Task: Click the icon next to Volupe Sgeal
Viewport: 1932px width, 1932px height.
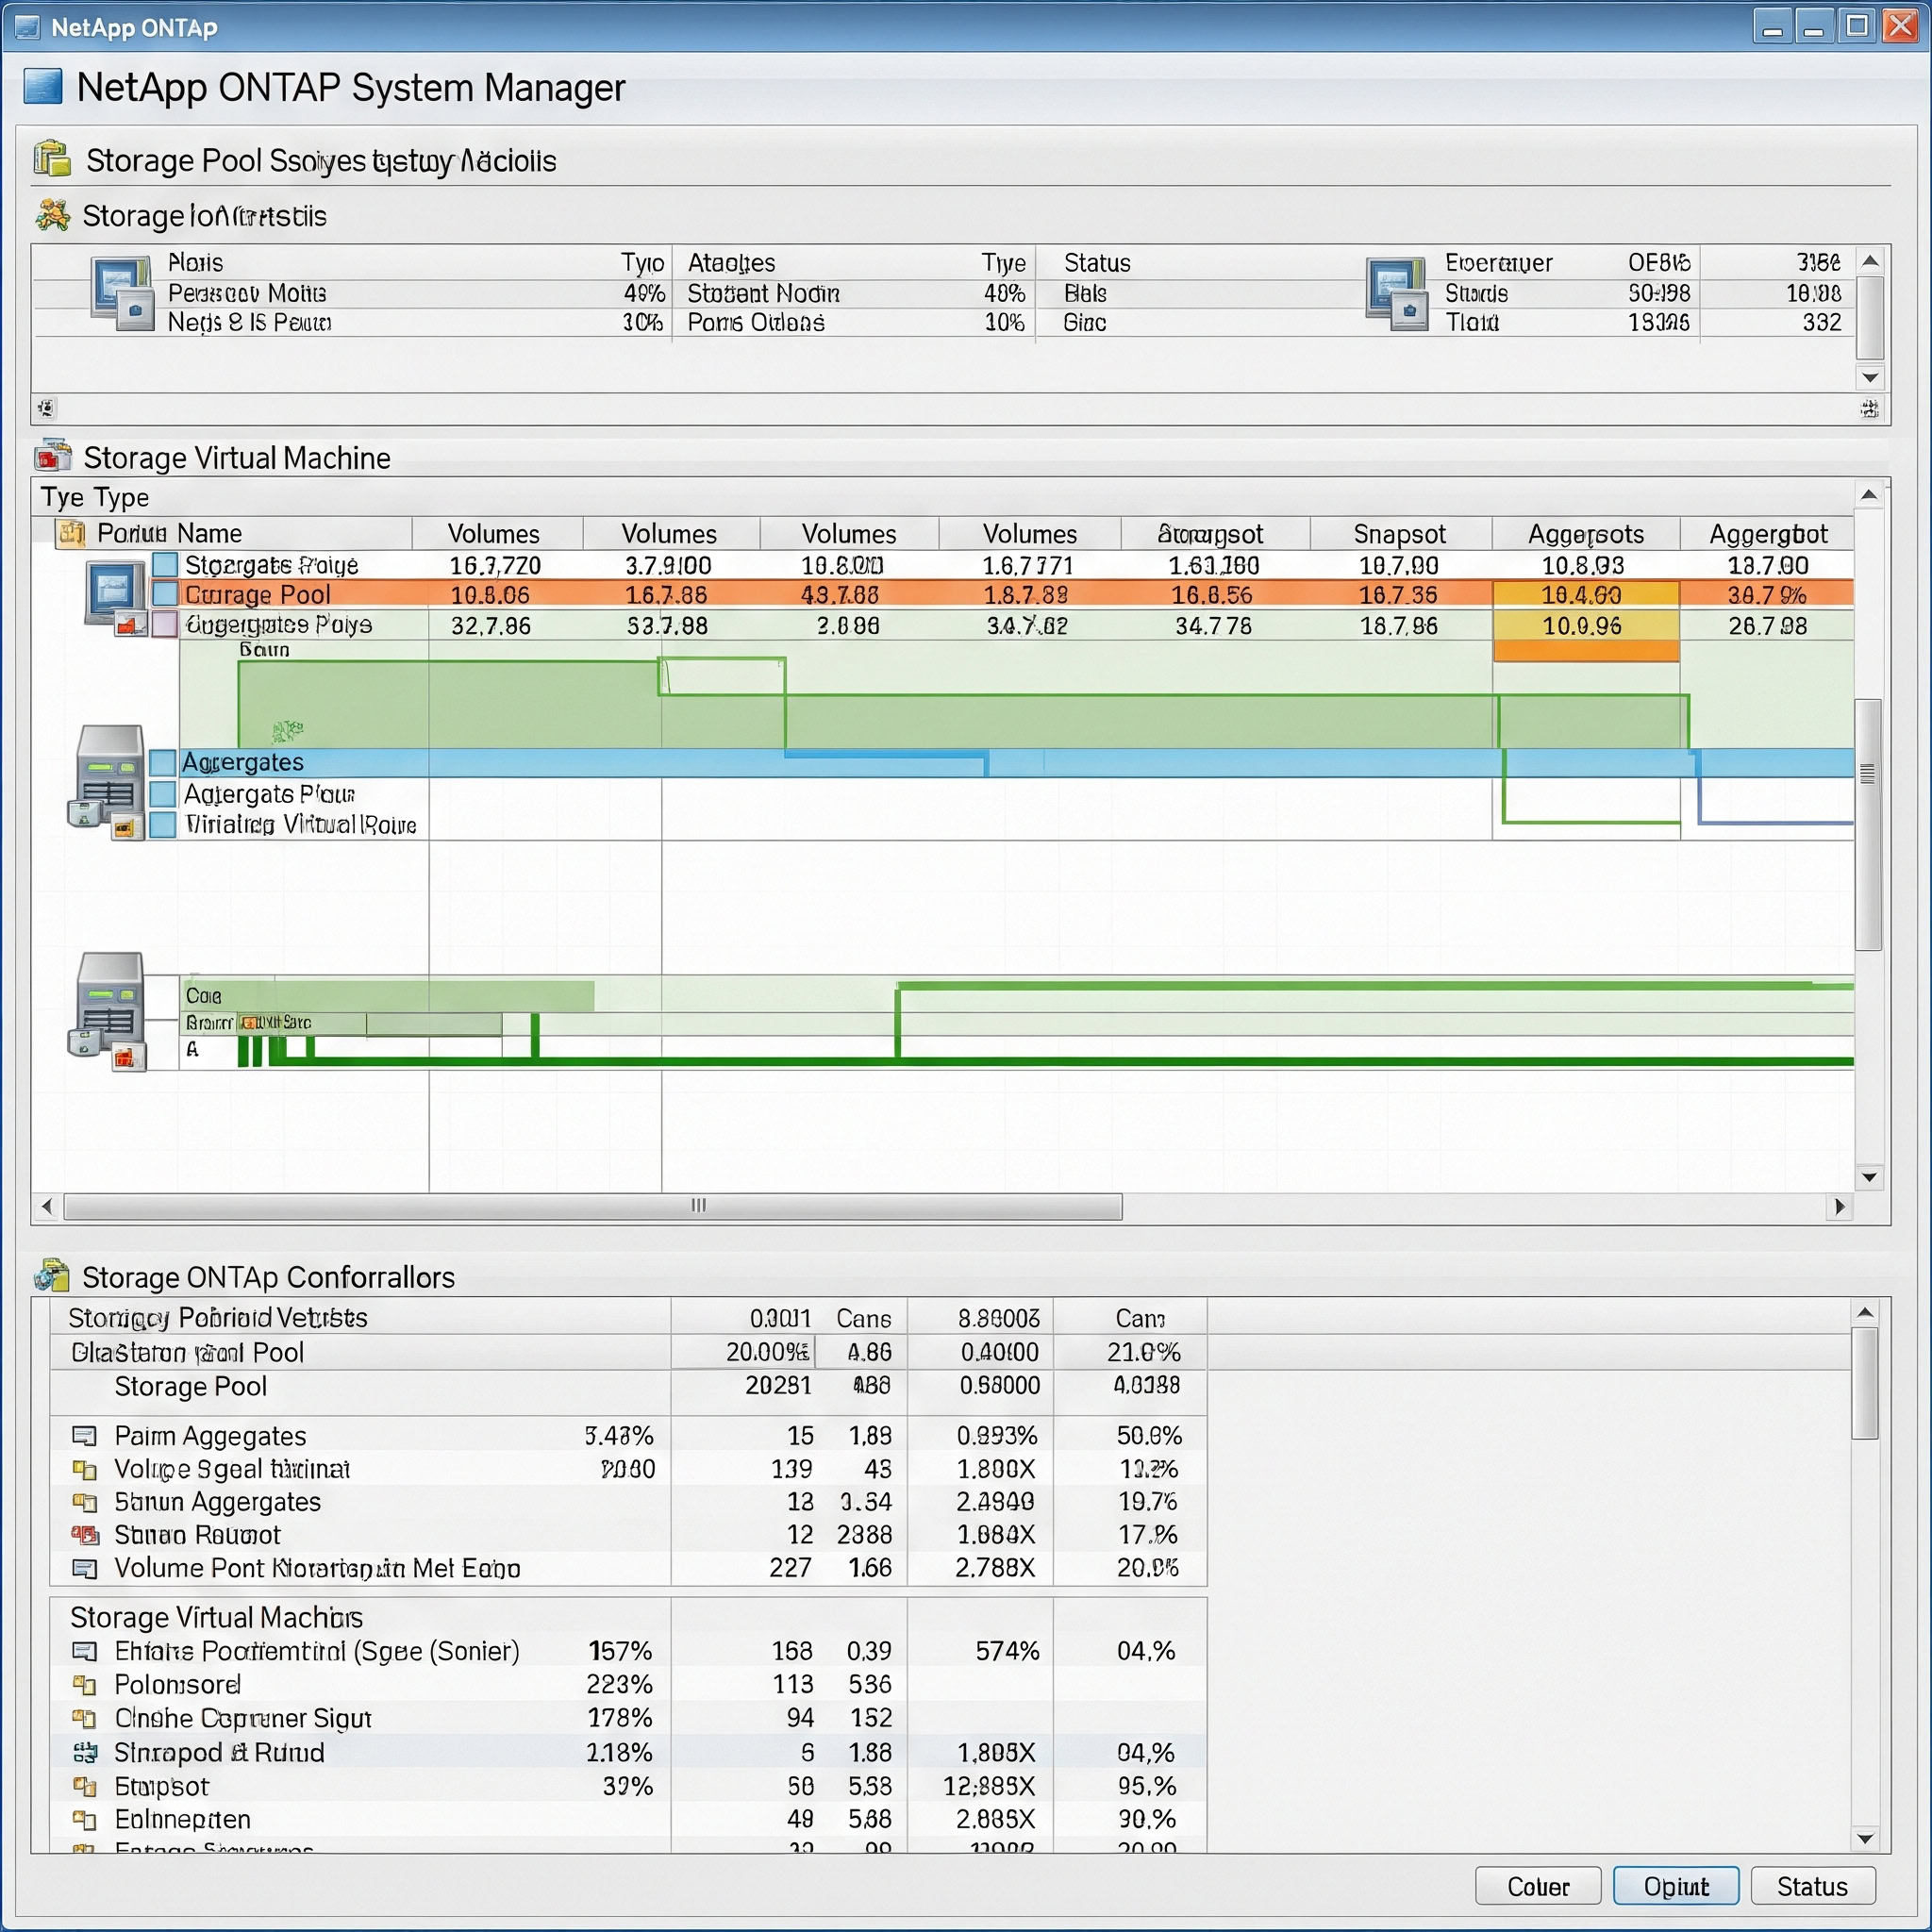Action: coord(85,1469)
